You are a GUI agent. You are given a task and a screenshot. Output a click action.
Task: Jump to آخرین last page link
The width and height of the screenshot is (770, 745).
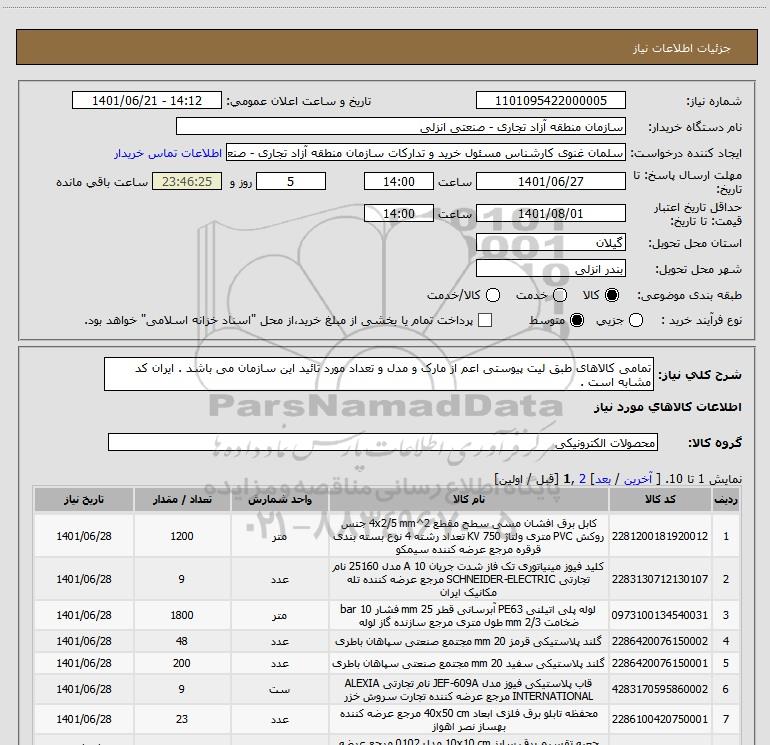(637, 479)
